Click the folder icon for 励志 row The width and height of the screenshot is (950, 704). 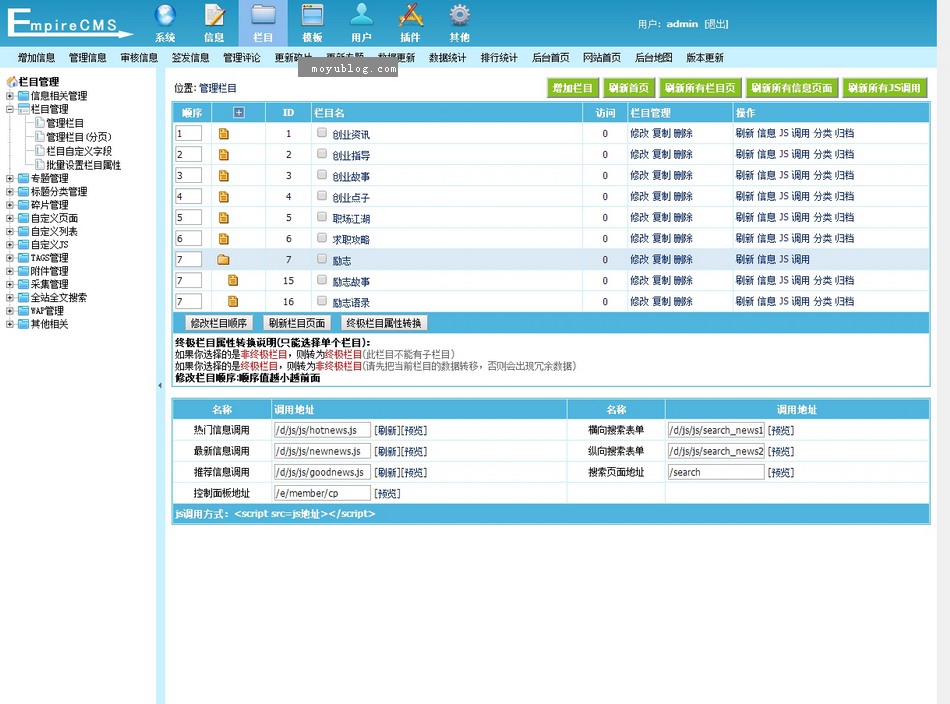point(223,260)
